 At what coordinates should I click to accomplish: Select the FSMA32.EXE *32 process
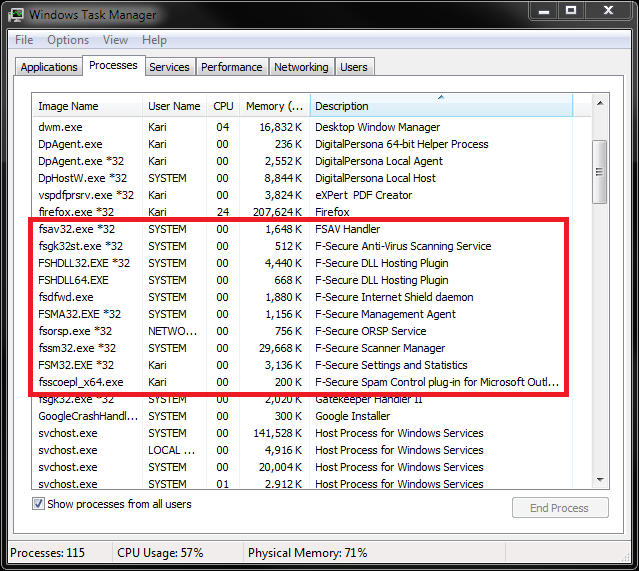click(302, 314)
